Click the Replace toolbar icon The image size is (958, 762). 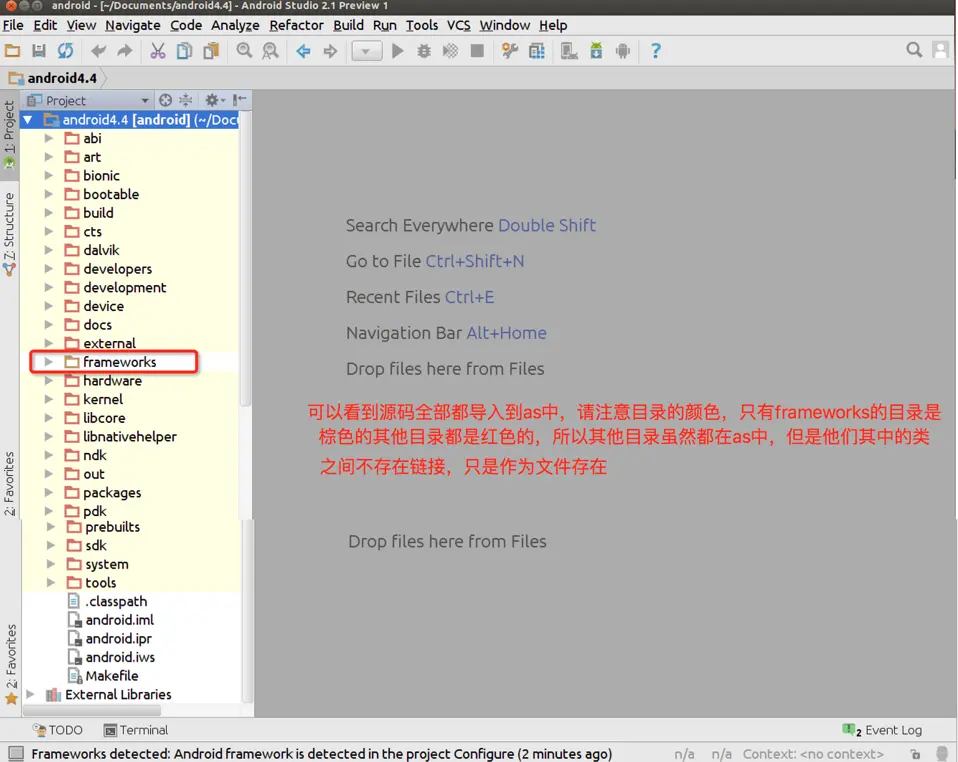click(x=270, y=51)
